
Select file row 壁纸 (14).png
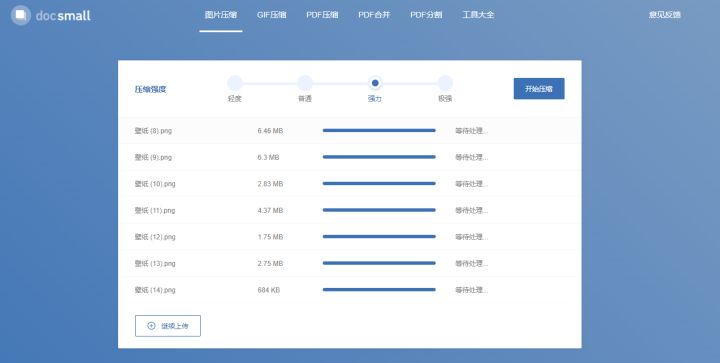(x=350, y=290)
